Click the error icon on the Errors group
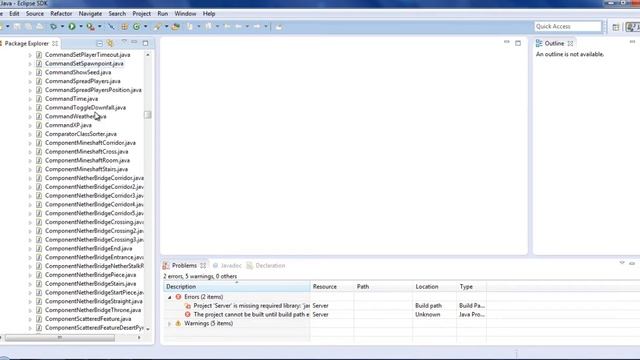640x360 pixels. [x=178, y=297]
